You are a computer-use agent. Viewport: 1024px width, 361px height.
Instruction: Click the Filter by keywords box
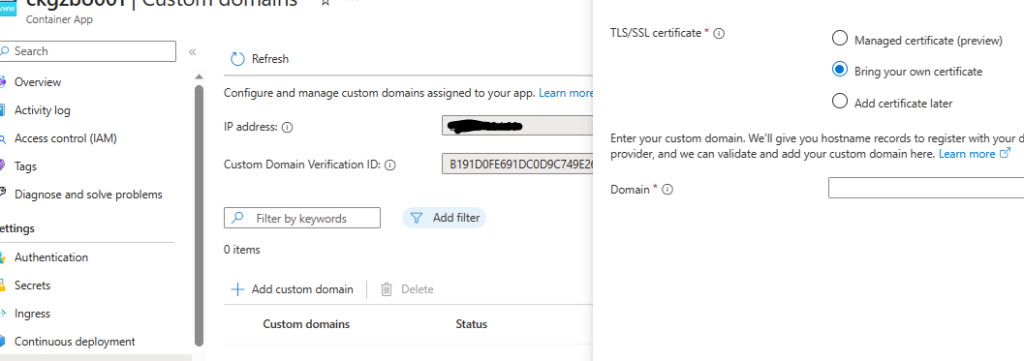tap(302, 218)
